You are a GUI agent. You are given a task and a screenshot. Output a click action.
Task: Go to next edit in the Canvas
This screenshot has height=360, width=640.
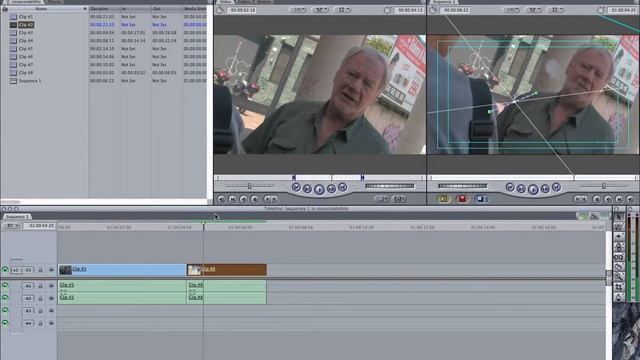(556, 187)
